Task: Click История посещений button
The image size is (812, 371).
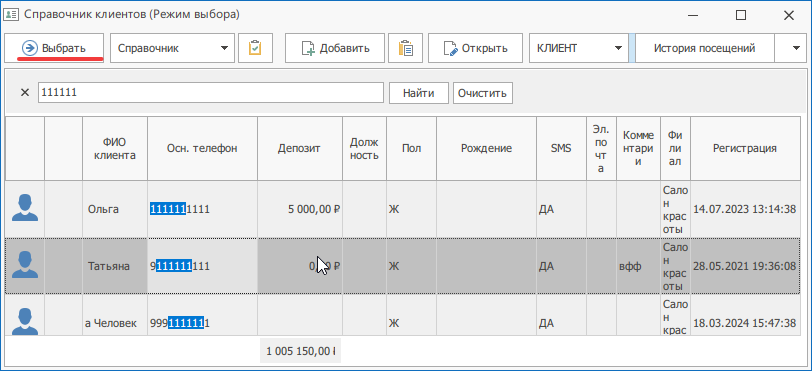Action: tap(704, 48)
